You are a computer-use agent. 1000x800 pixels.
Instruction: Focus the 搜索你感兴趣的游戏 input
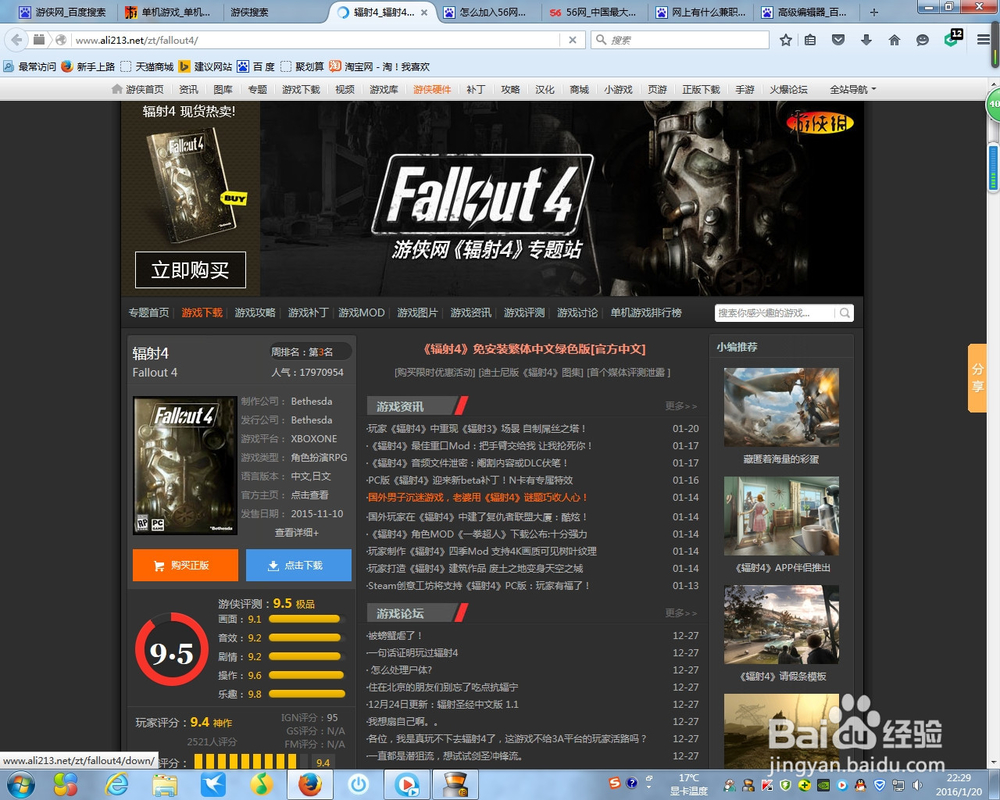click(775, 313)
